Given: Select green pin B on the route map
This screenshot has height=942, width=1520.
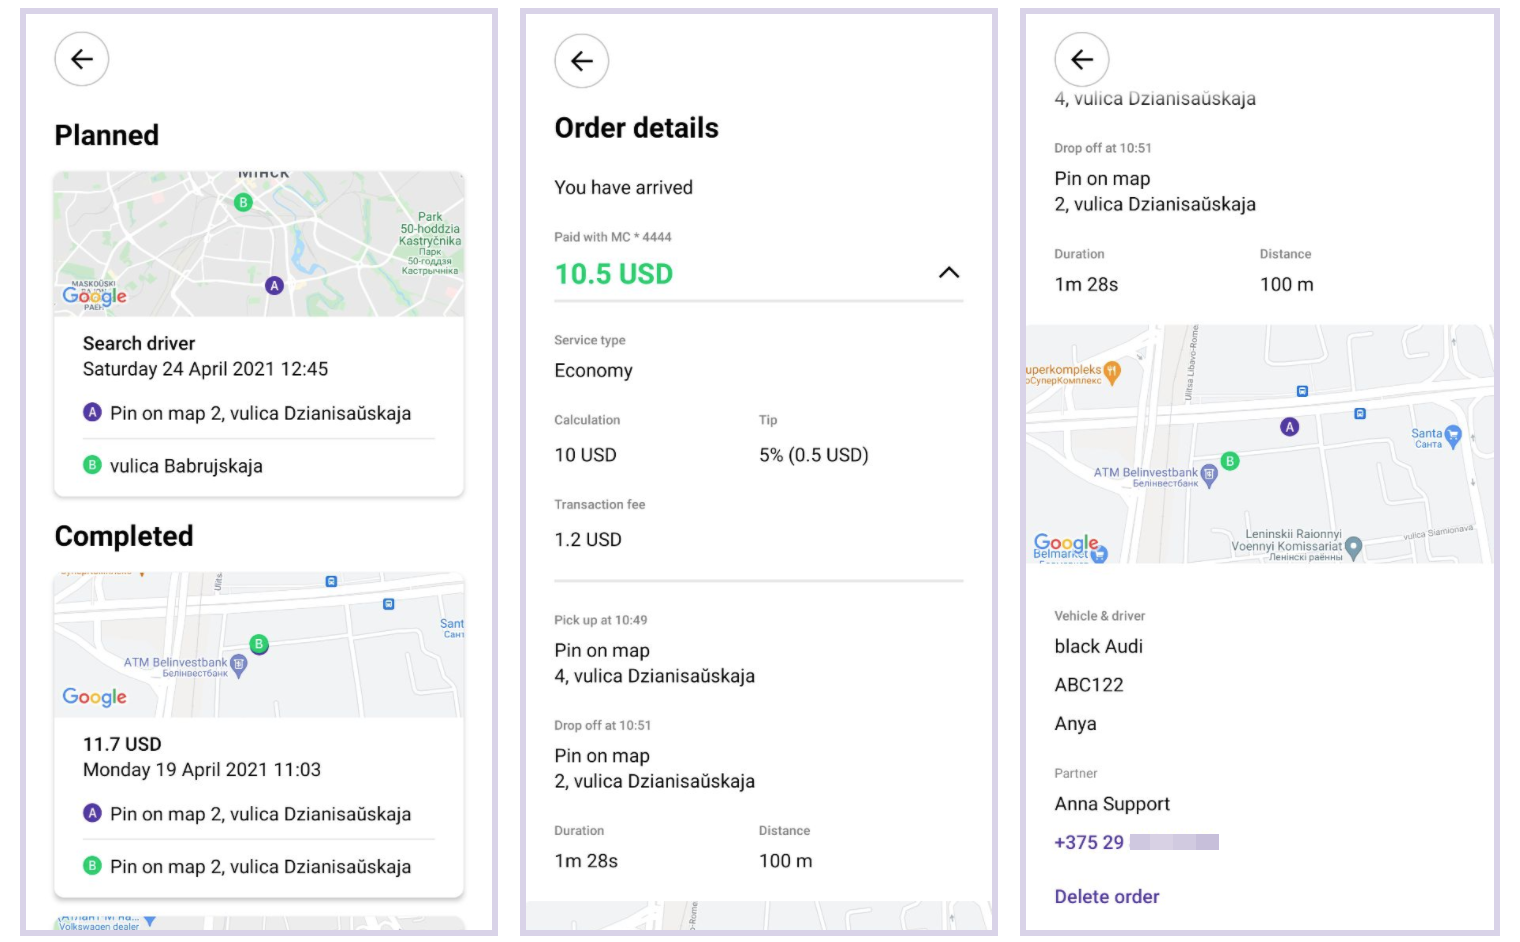Looking at the screenshot, I should [1230, 461].
